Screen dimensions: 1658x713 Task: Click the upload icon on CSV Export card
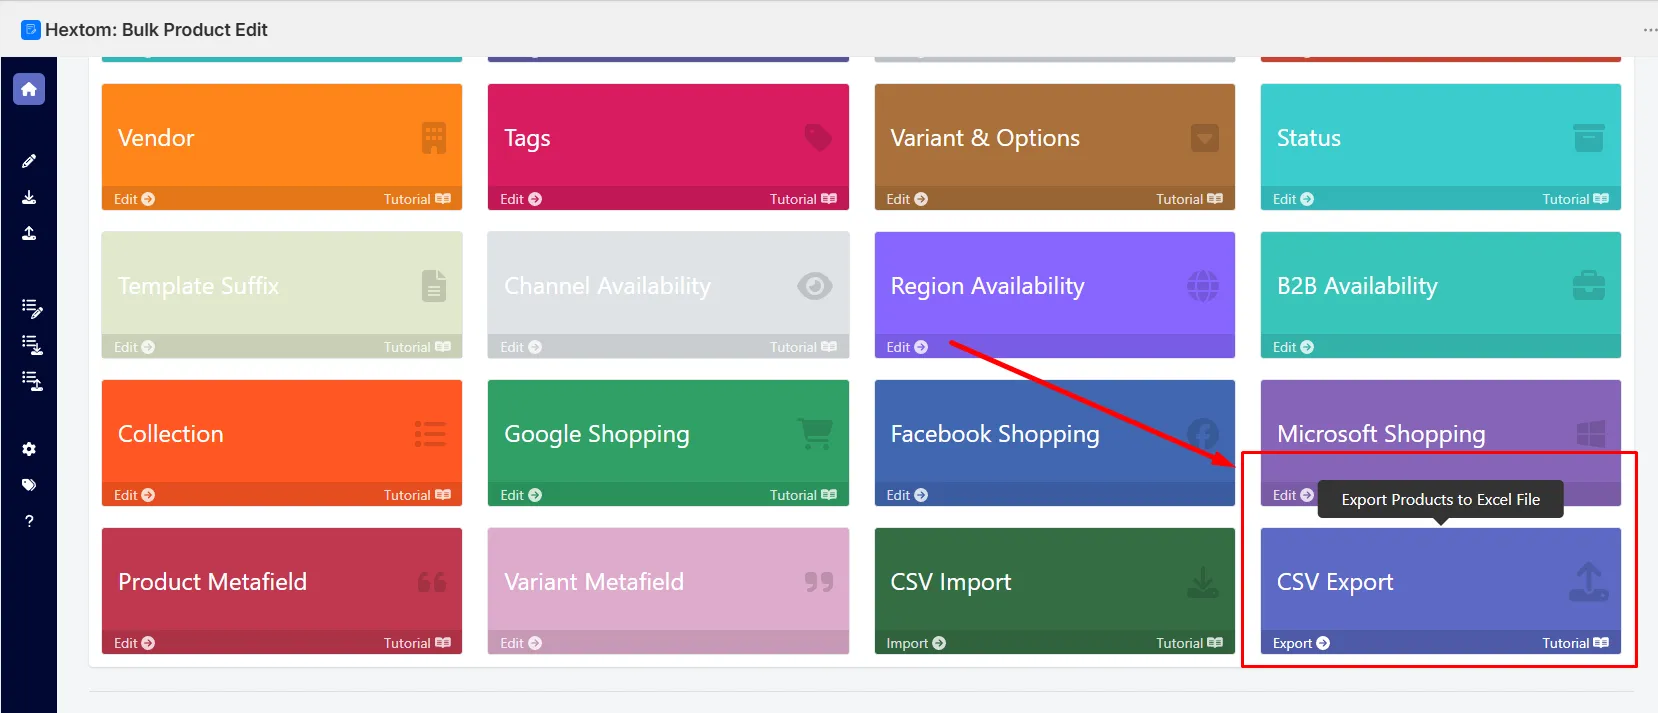click(1588, 582)
